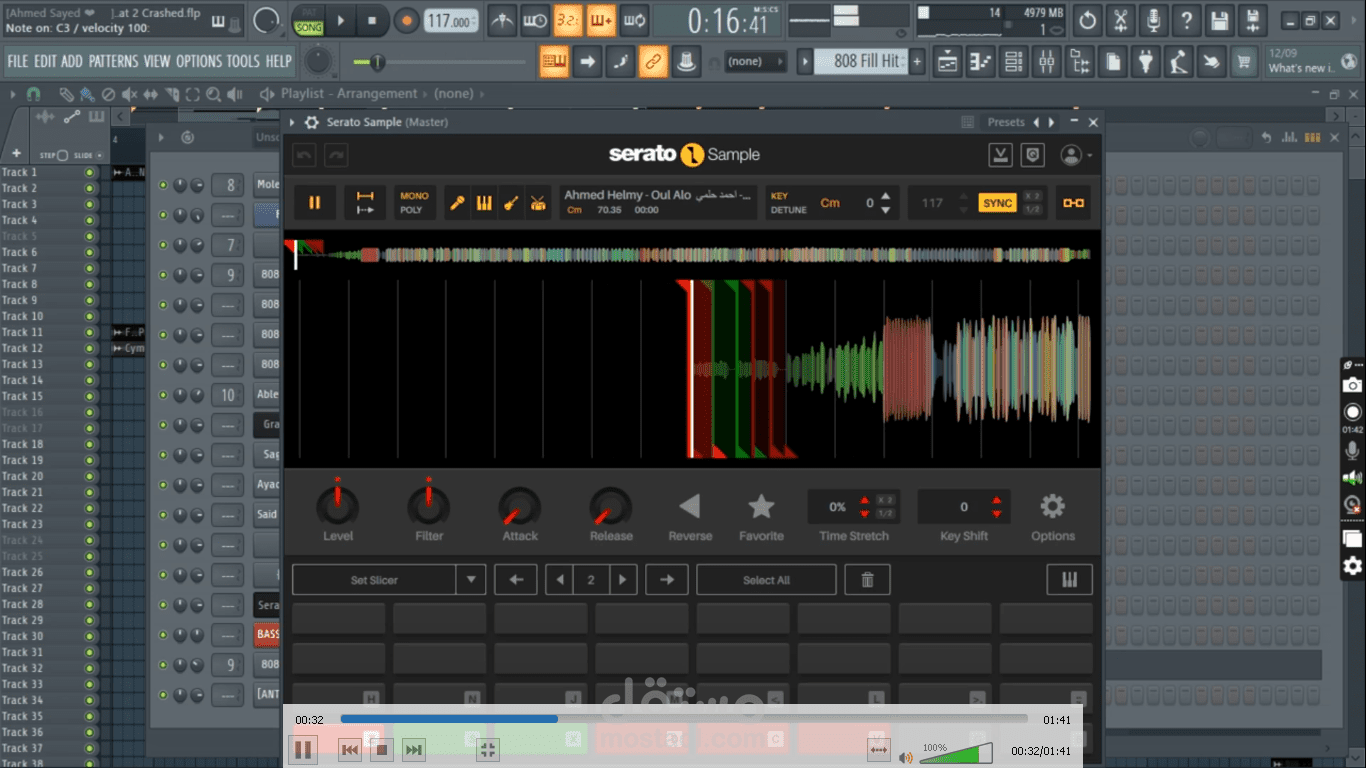Toggle mute light on Track 8
The width and height of the screenshot is (1366, 768).
coord(90,284)
